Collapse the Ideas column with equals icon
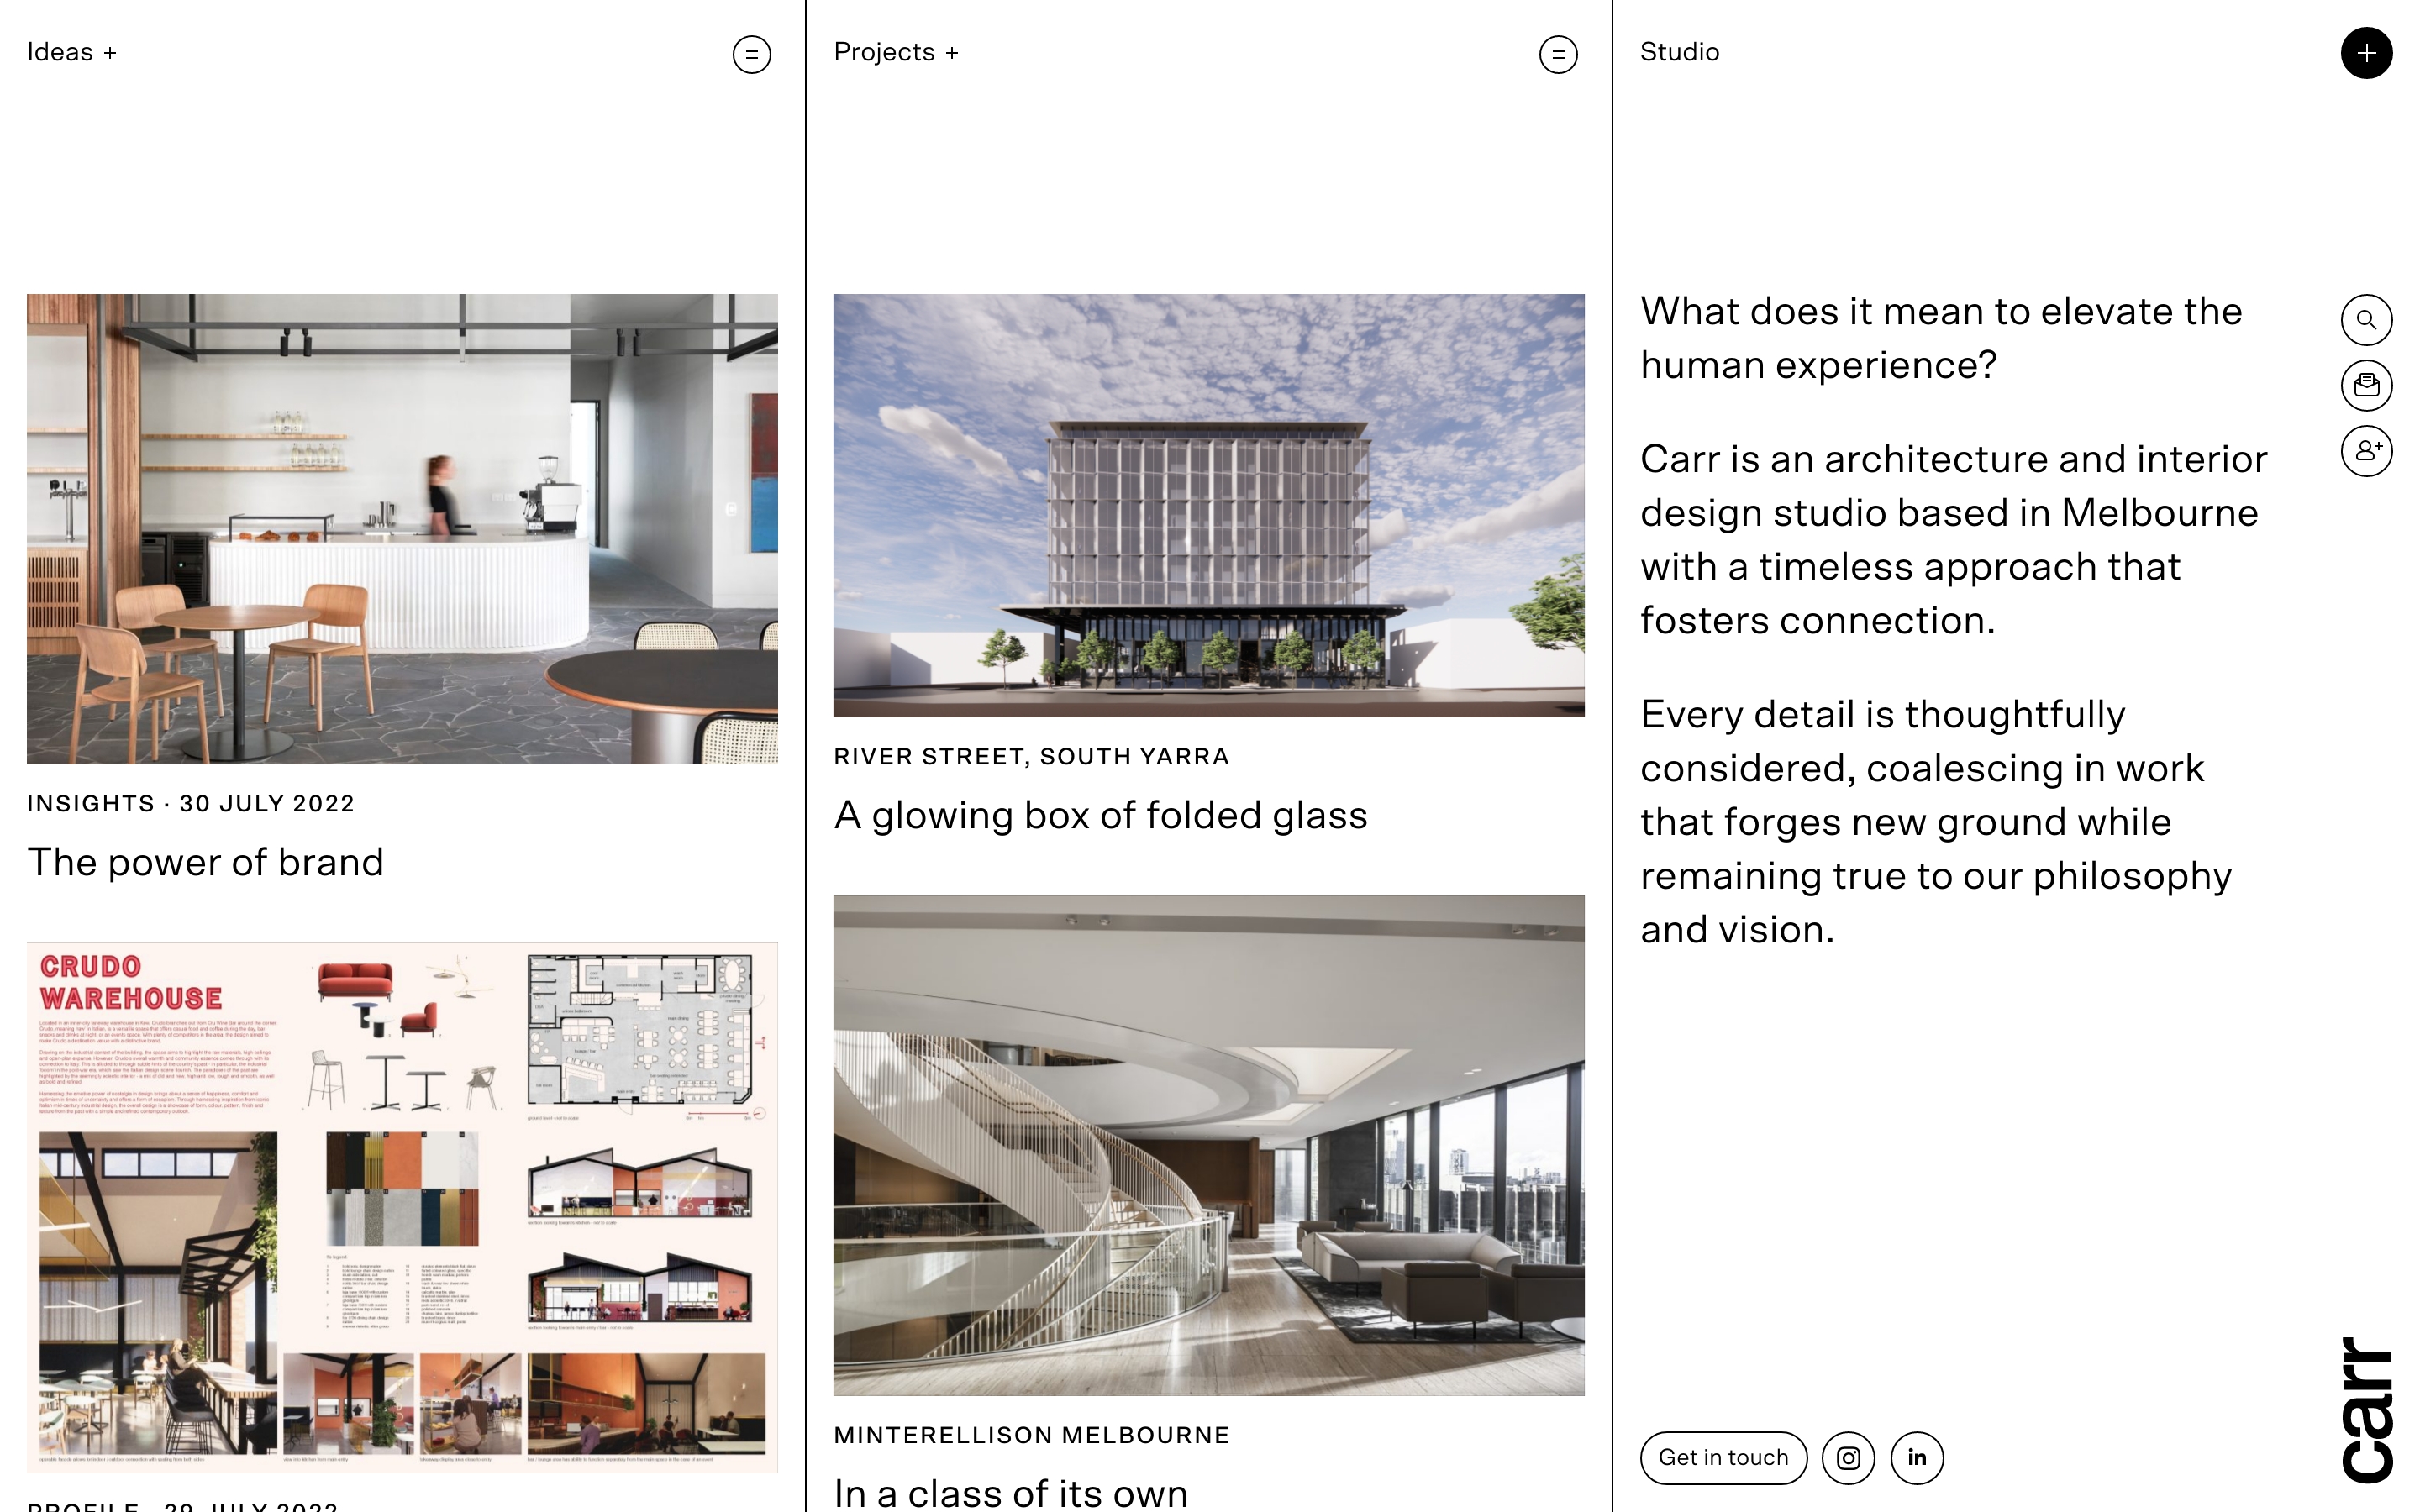2420x1512 pixels. [751, 54]
